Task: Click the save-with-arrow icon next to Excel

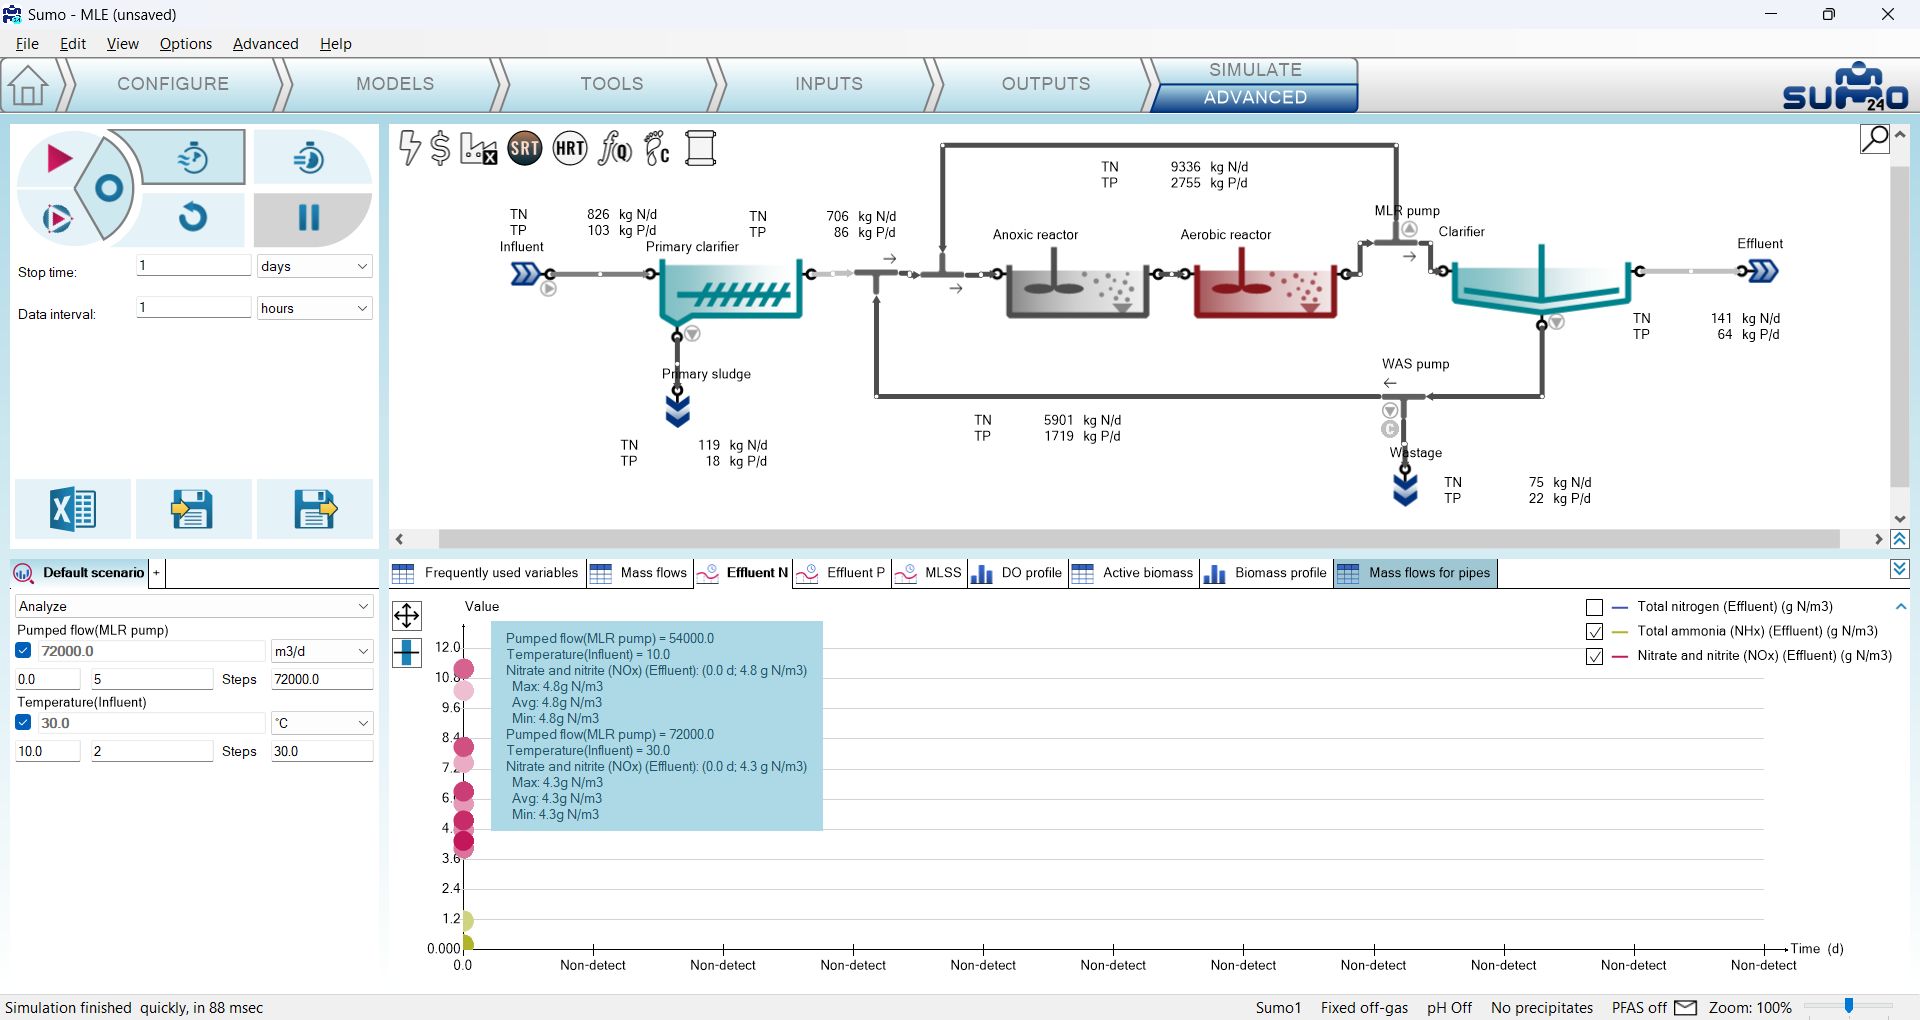Action: pos(192,509)
